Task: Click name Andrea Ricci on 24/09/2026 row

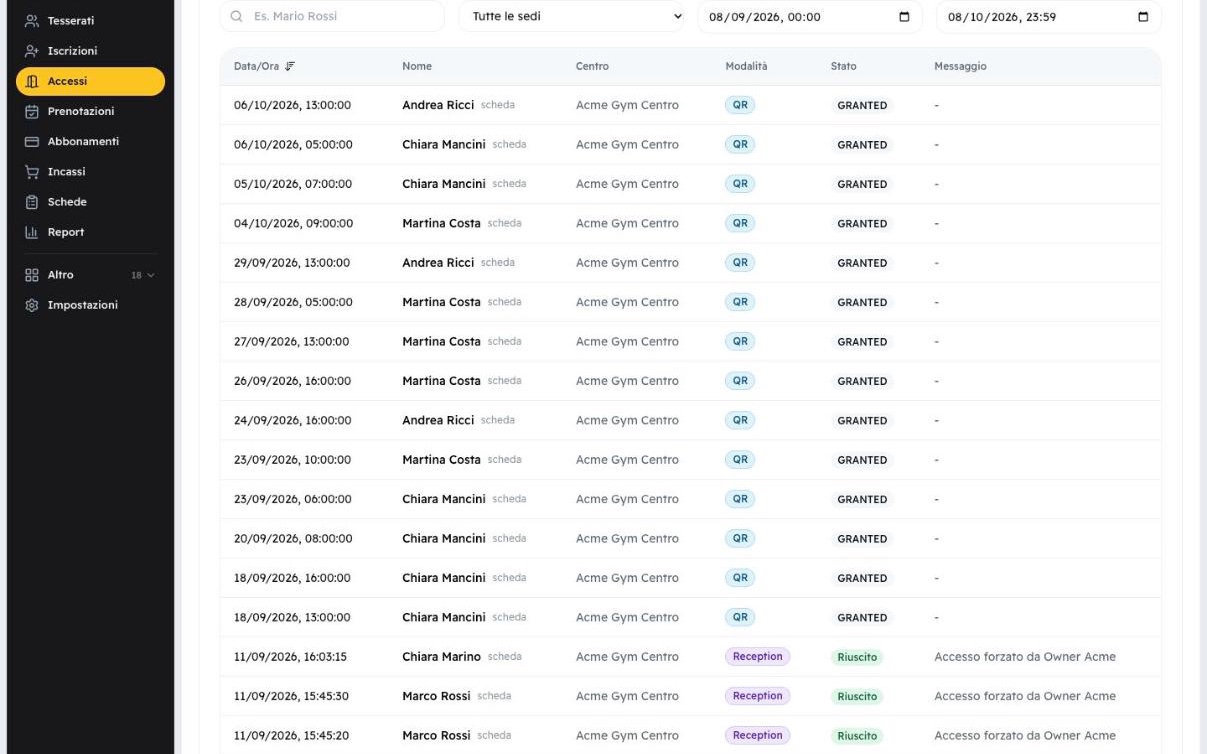Action: pyautogui.click(x=438, y=421)
